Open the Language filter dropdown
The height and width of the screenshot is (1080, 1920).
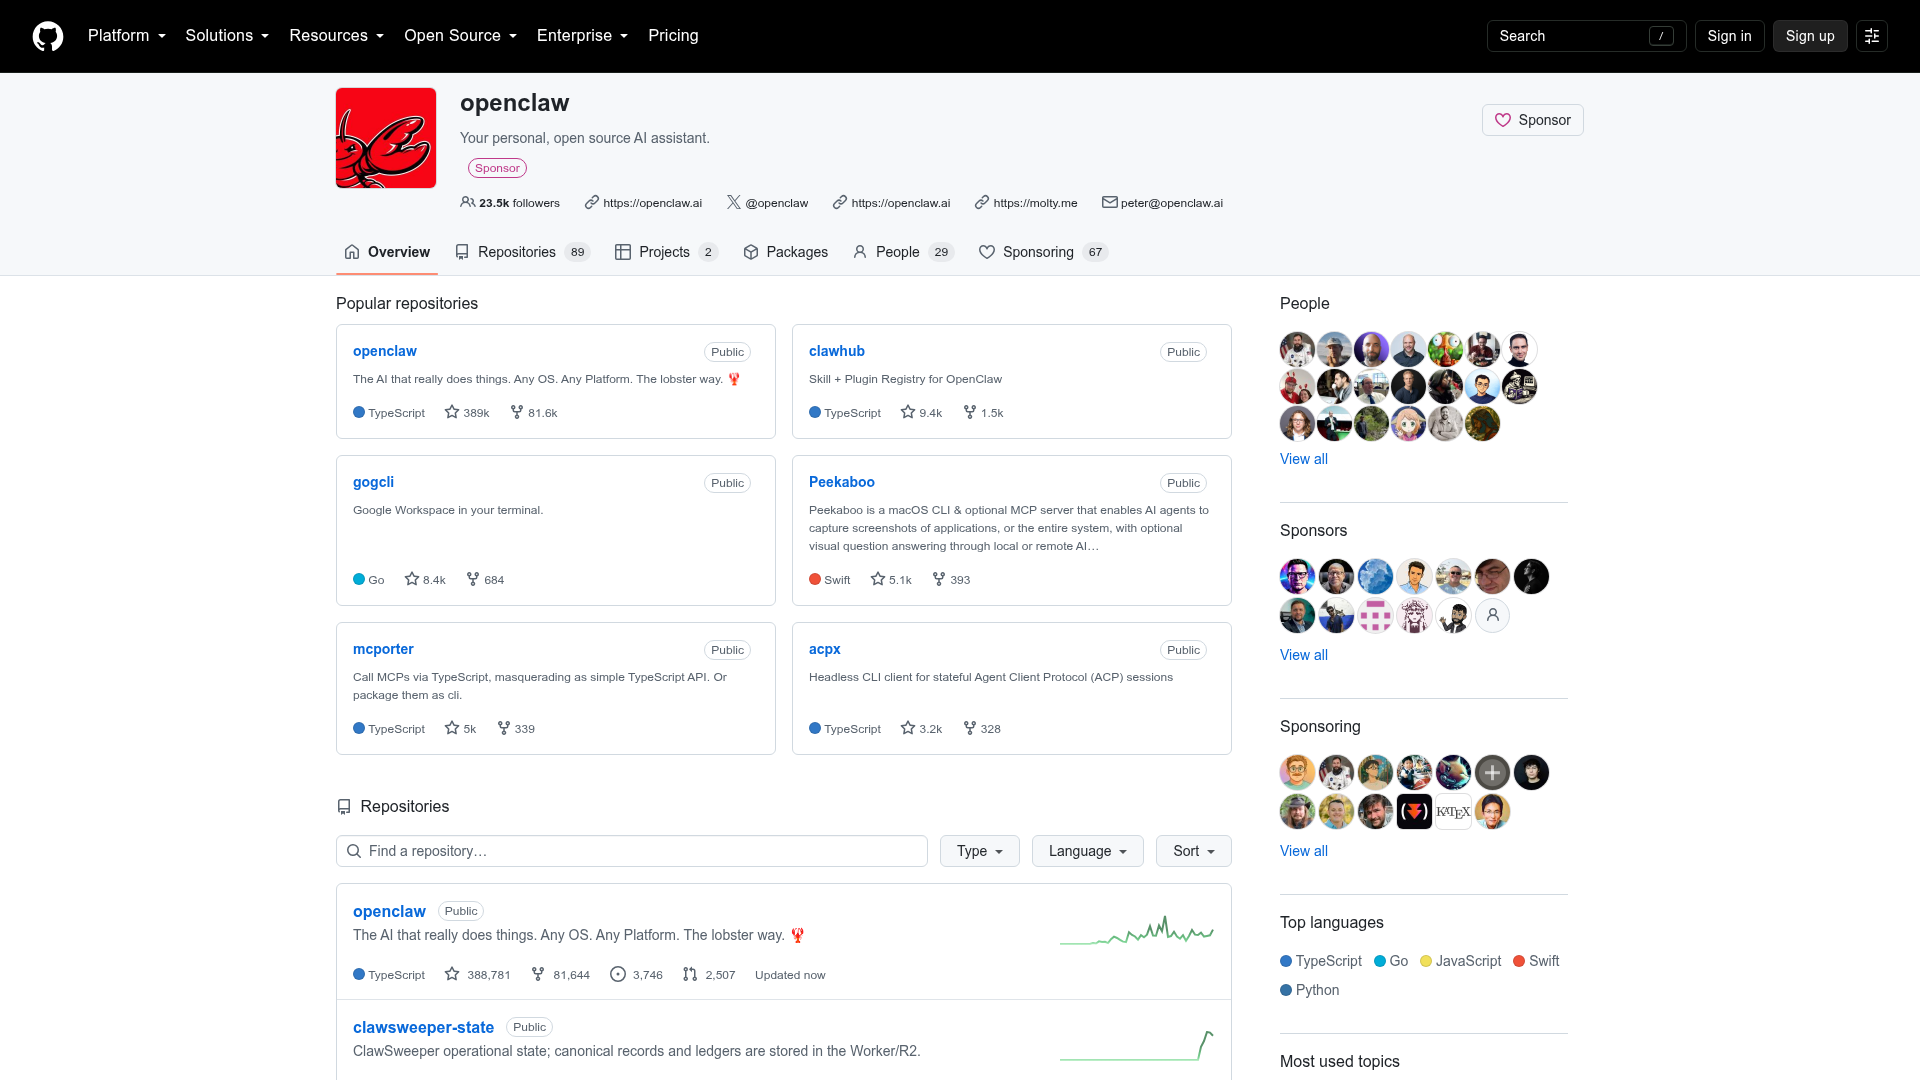pos(1088,851)
